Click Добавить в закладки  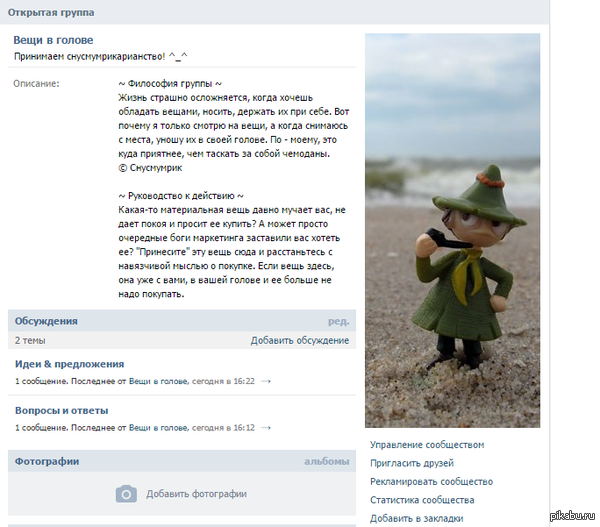(416, 519)
